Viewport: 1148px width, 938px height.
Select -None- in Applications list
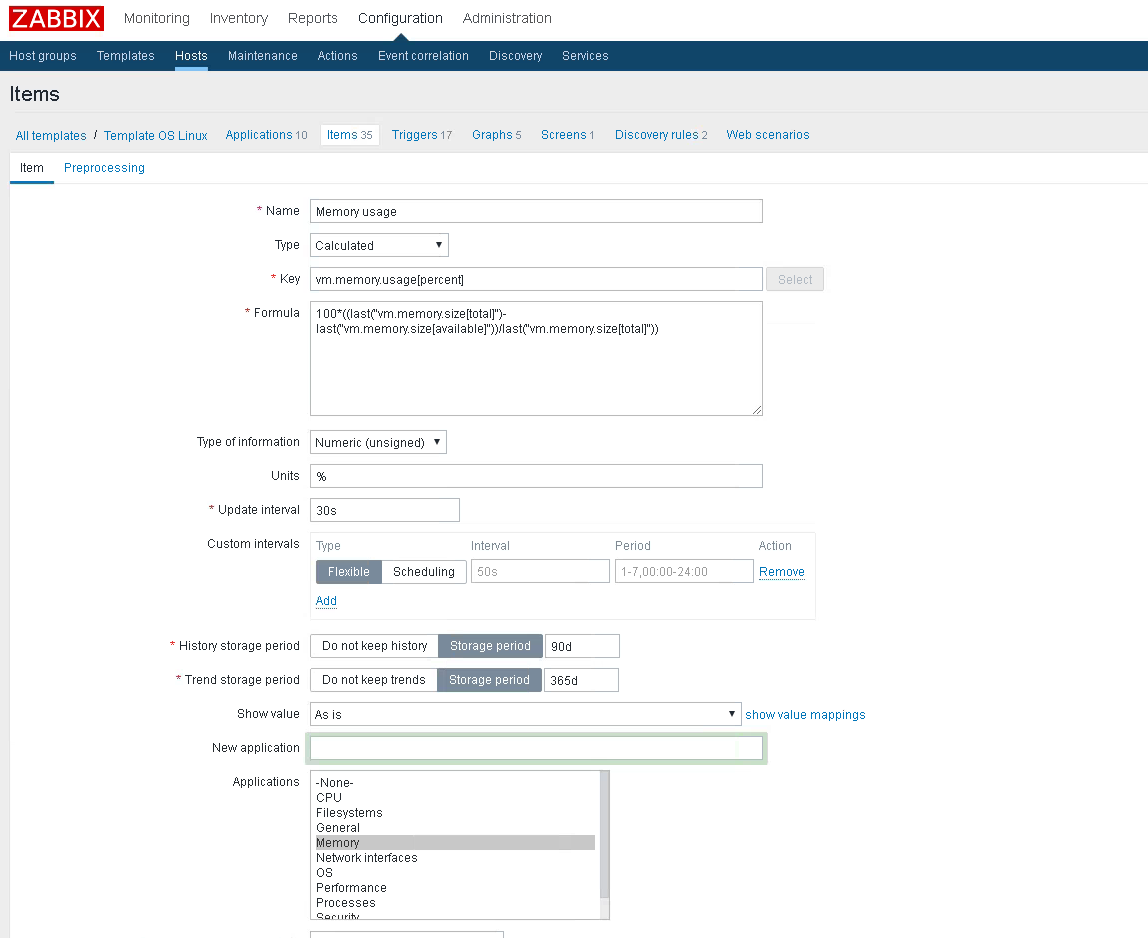[x=455, y=783]
